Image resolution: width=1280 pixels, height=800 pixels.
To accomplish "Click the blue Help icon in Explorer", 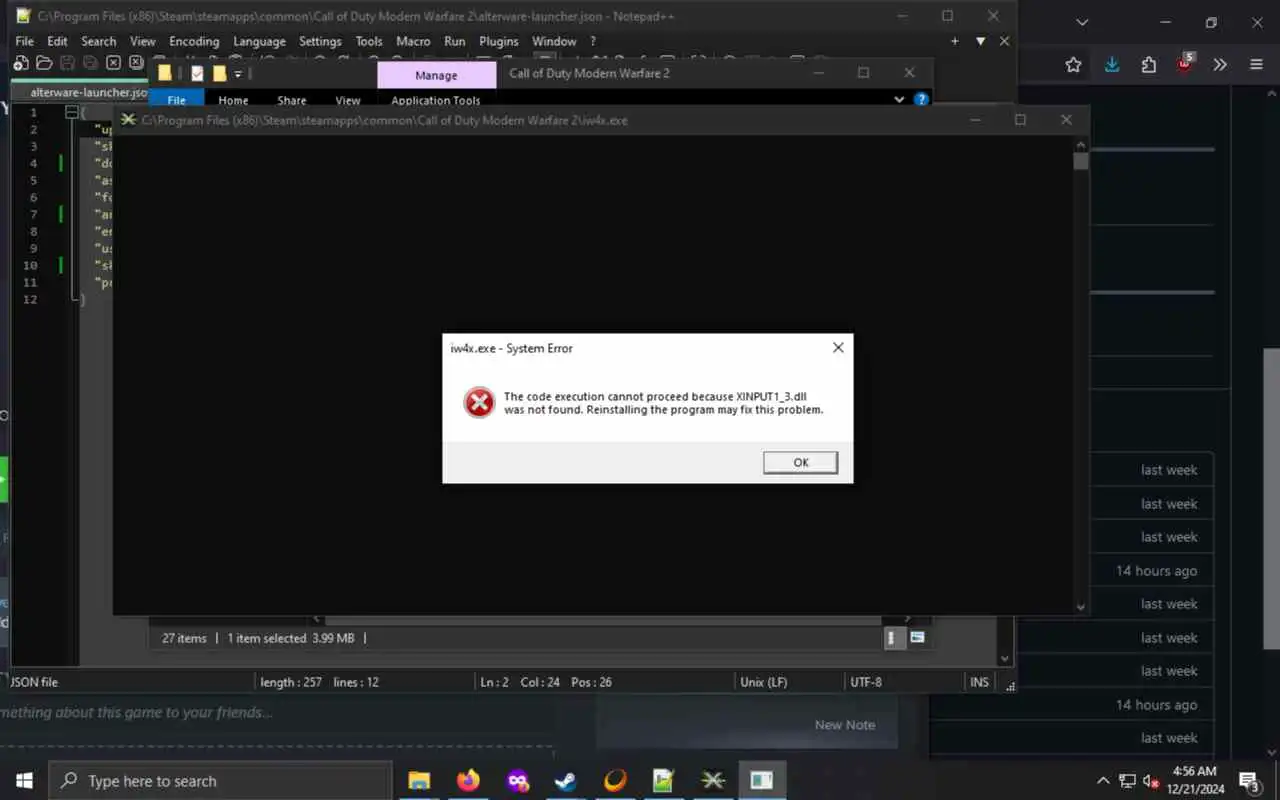I will click(x=921, y=100).
